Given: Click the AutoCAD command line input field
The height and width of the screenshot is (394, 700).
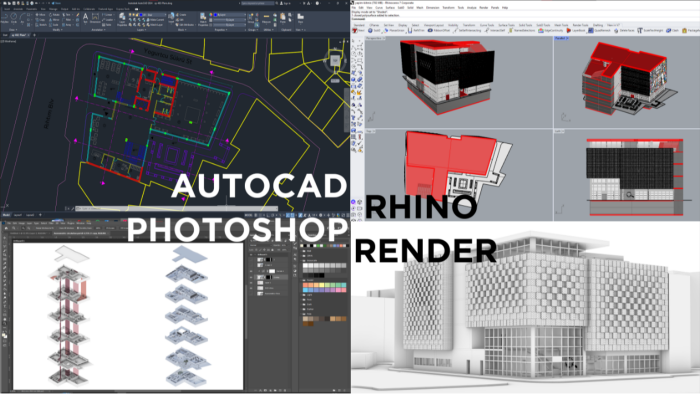Looking at the screenshot, I should [176, 208].
